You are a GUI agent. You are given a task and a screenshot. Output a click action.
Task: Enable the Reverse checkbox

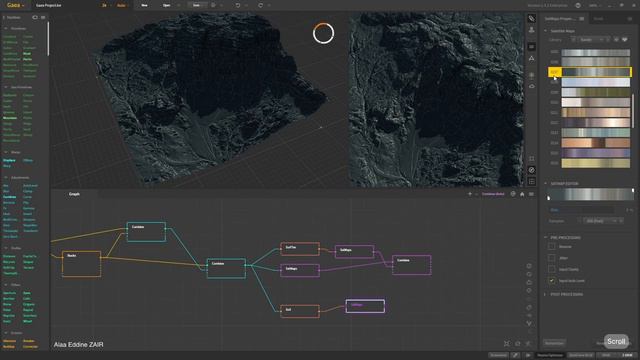pyautogui.click(x=552, y=247)
